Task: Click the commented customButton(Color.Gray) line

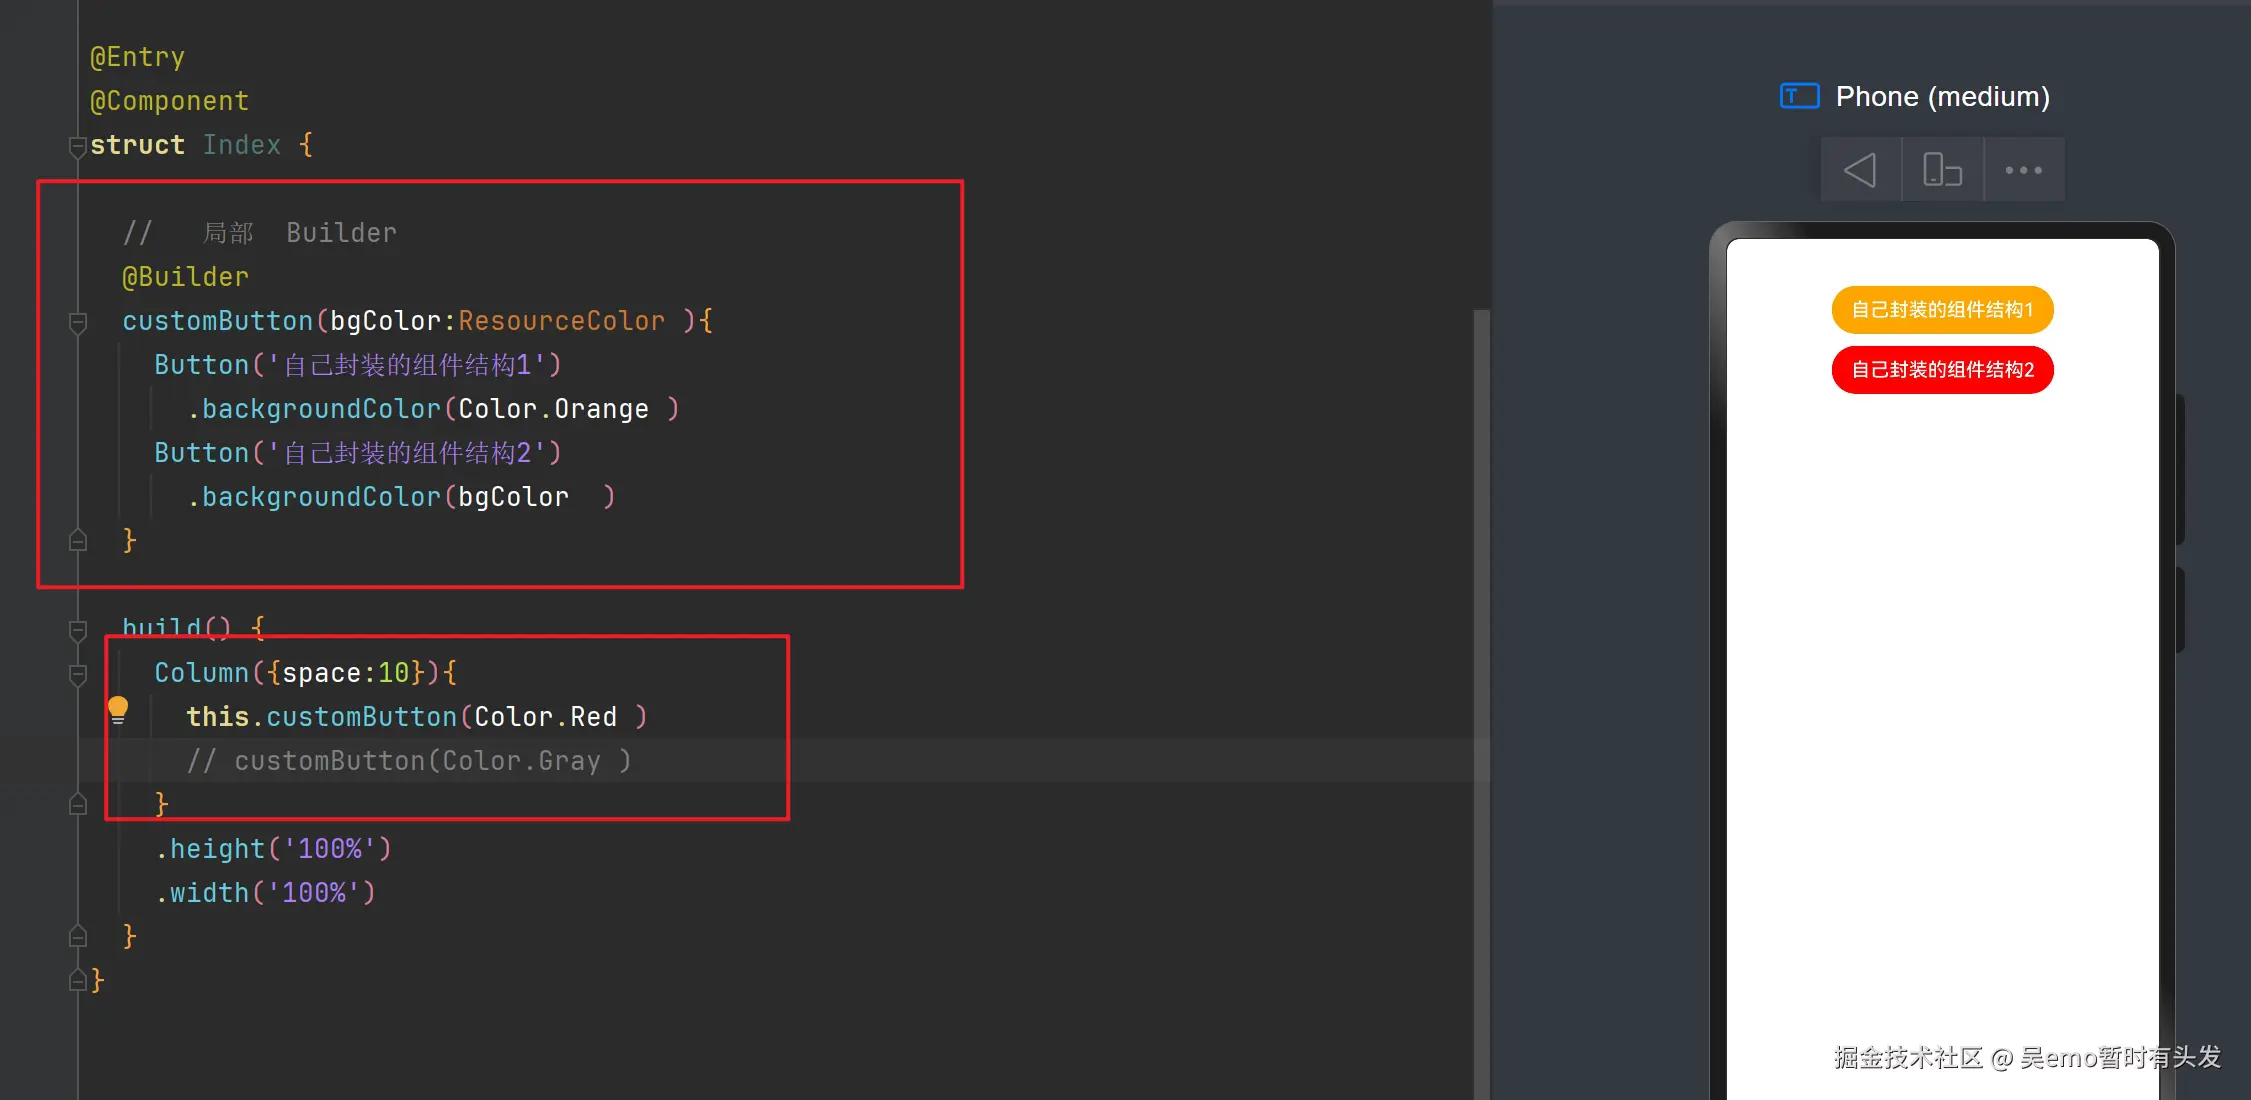Action: 410,761
